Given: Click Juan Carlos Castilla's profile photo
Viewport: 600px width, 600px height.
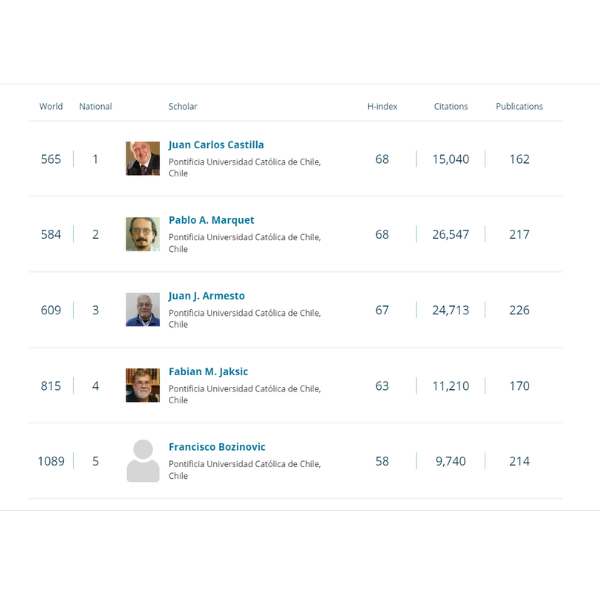Looking at the screenshot, I should [143, 158].
